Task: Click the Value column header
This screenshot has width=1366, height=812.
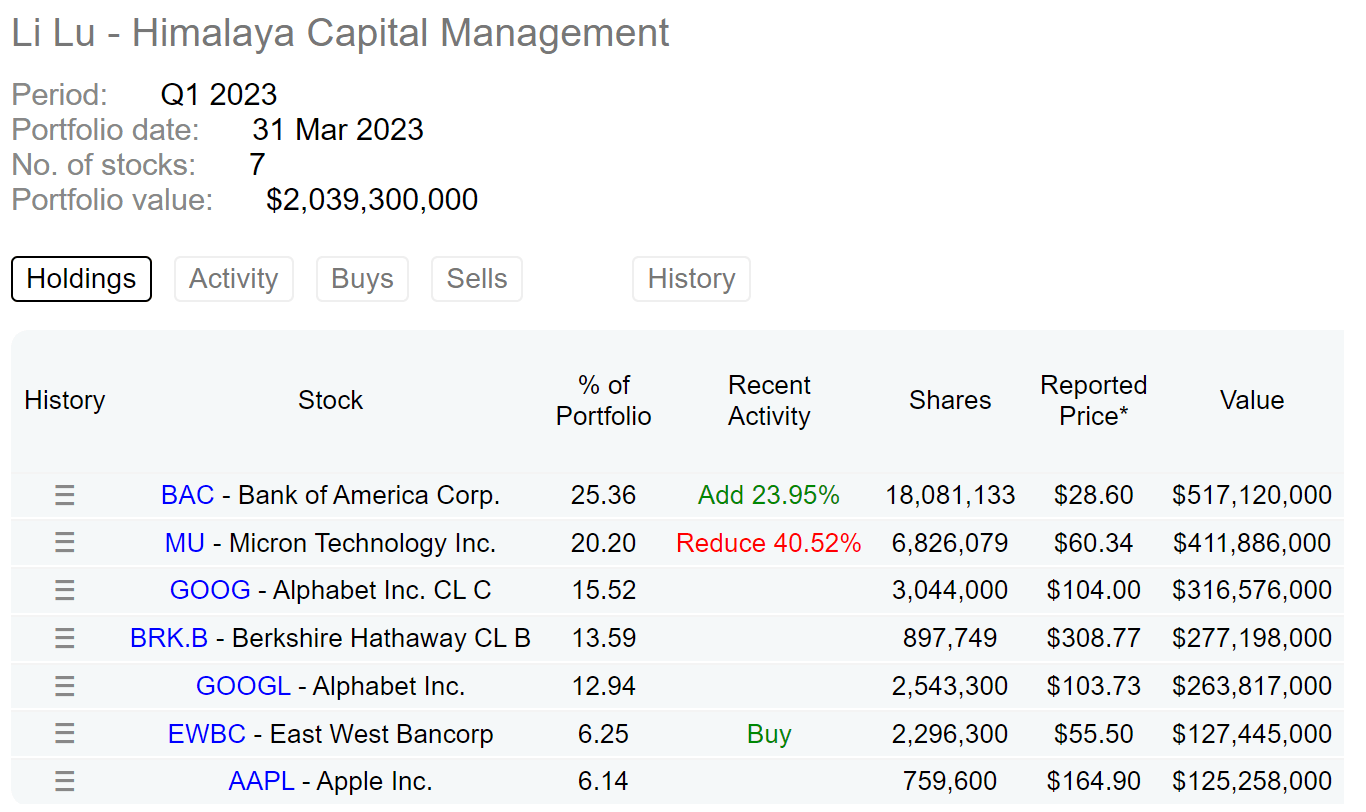Action: click(x=1252, y=401)
